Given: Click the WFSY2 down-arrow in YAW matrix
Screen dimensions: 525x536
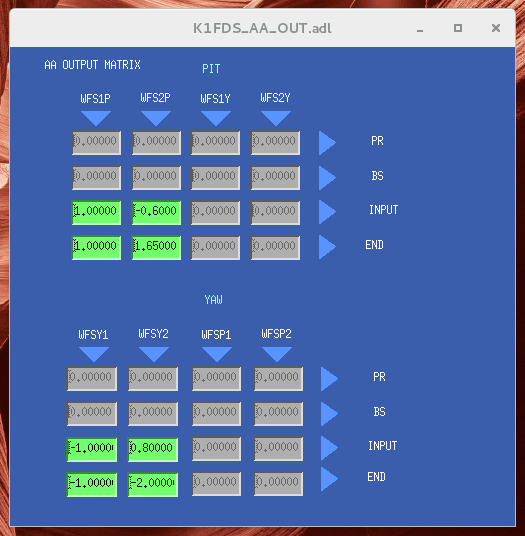Looking at the screenshot, I should click(x=154, y=354).
